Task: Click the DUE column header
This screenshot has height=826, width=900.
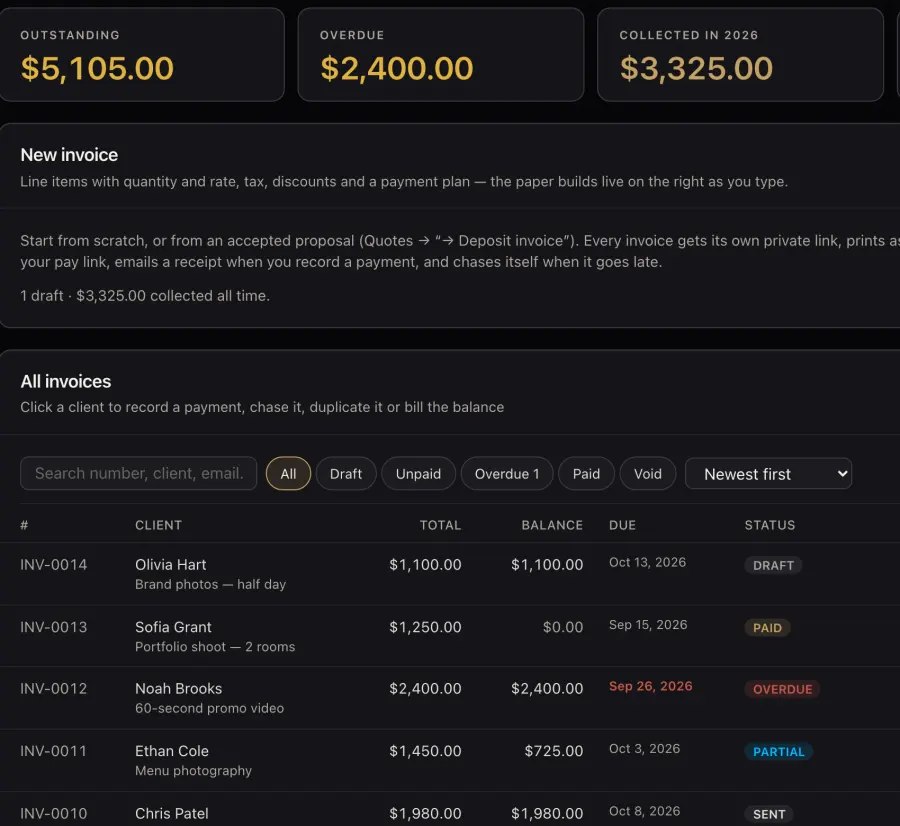Action: click(x=622, y=525)
